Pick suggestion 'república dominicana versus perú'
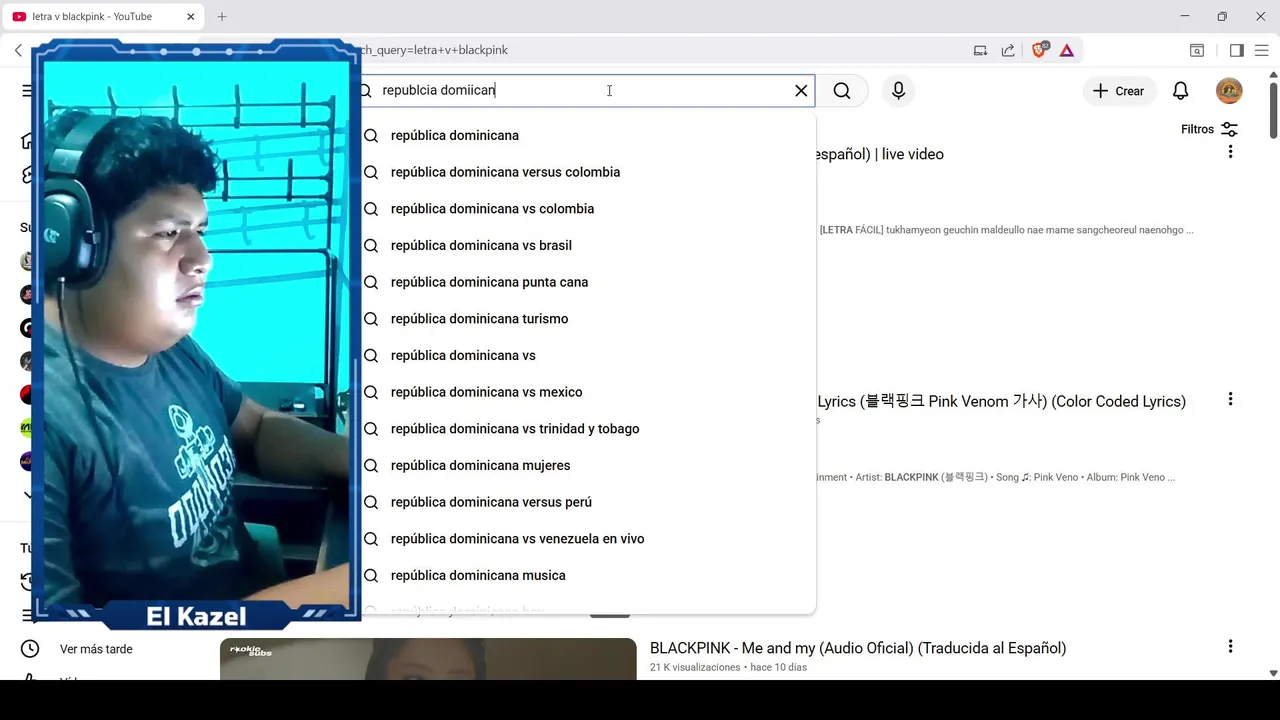This screenshot has height=720, width=1280. pos(588,502)
